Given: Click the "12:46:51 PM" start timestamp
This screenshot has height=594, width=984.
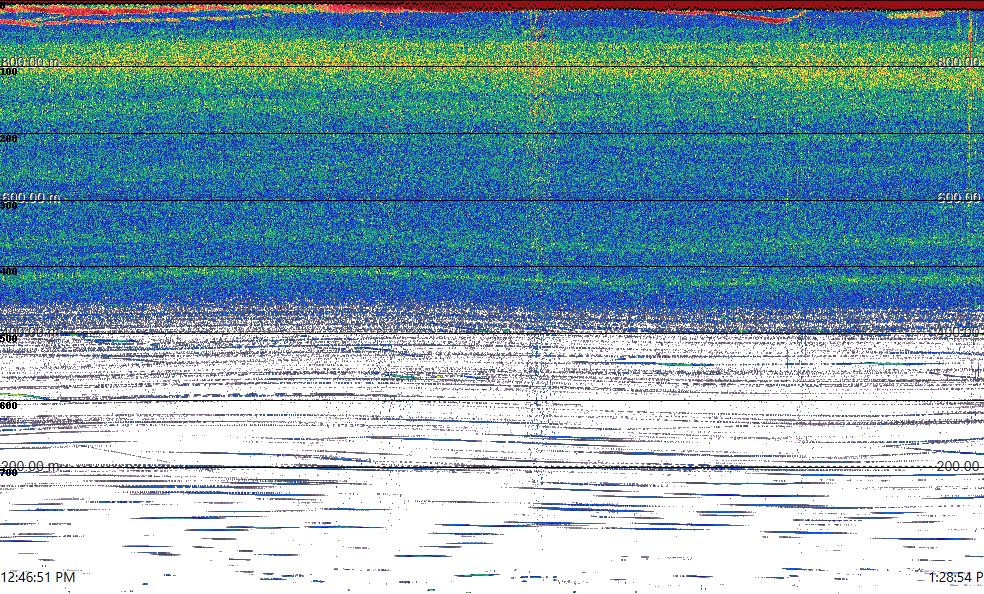Looking at the screenshot, I should tap(38, 577).
